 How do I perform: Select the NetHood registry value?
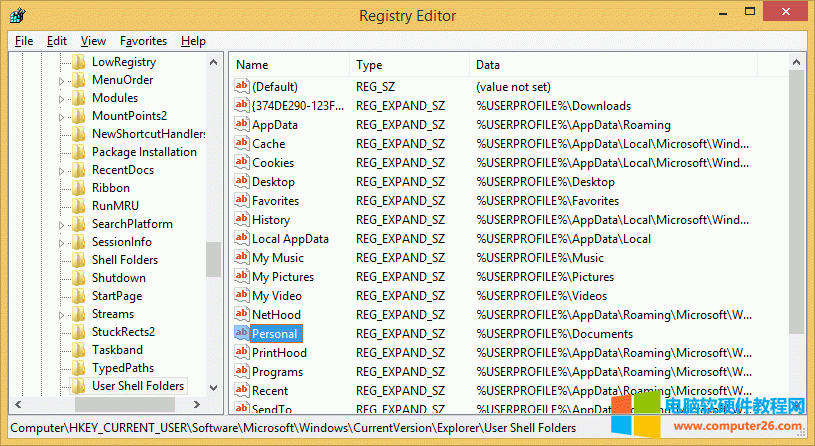pyautogui.click(x=276, y=315)
